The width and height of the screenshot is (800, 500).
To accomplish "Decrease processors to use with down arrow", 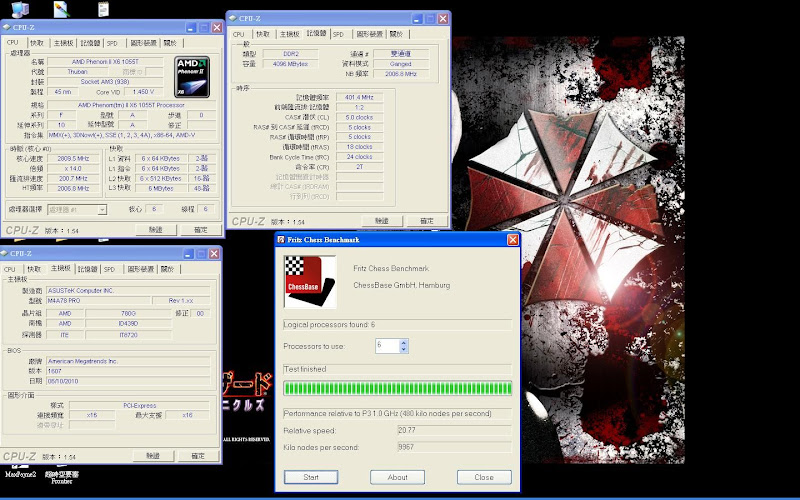I will click(x=404, y=349).
